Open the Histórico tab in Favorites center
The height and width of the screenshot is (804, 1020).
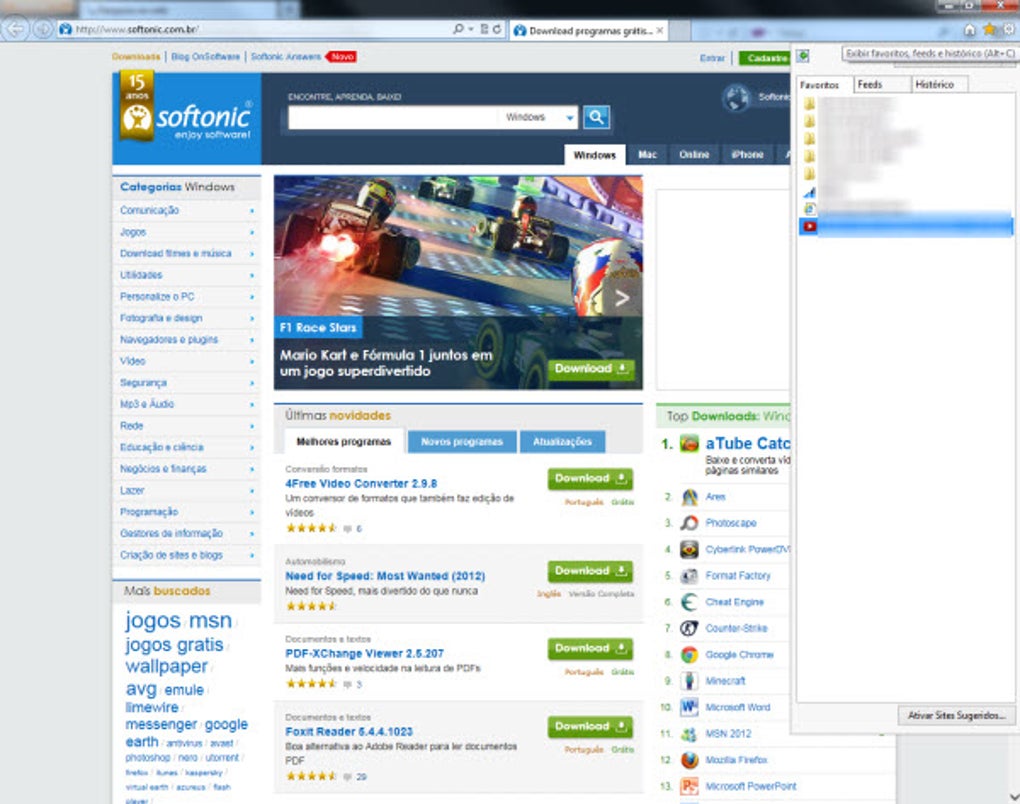[939, 84]
